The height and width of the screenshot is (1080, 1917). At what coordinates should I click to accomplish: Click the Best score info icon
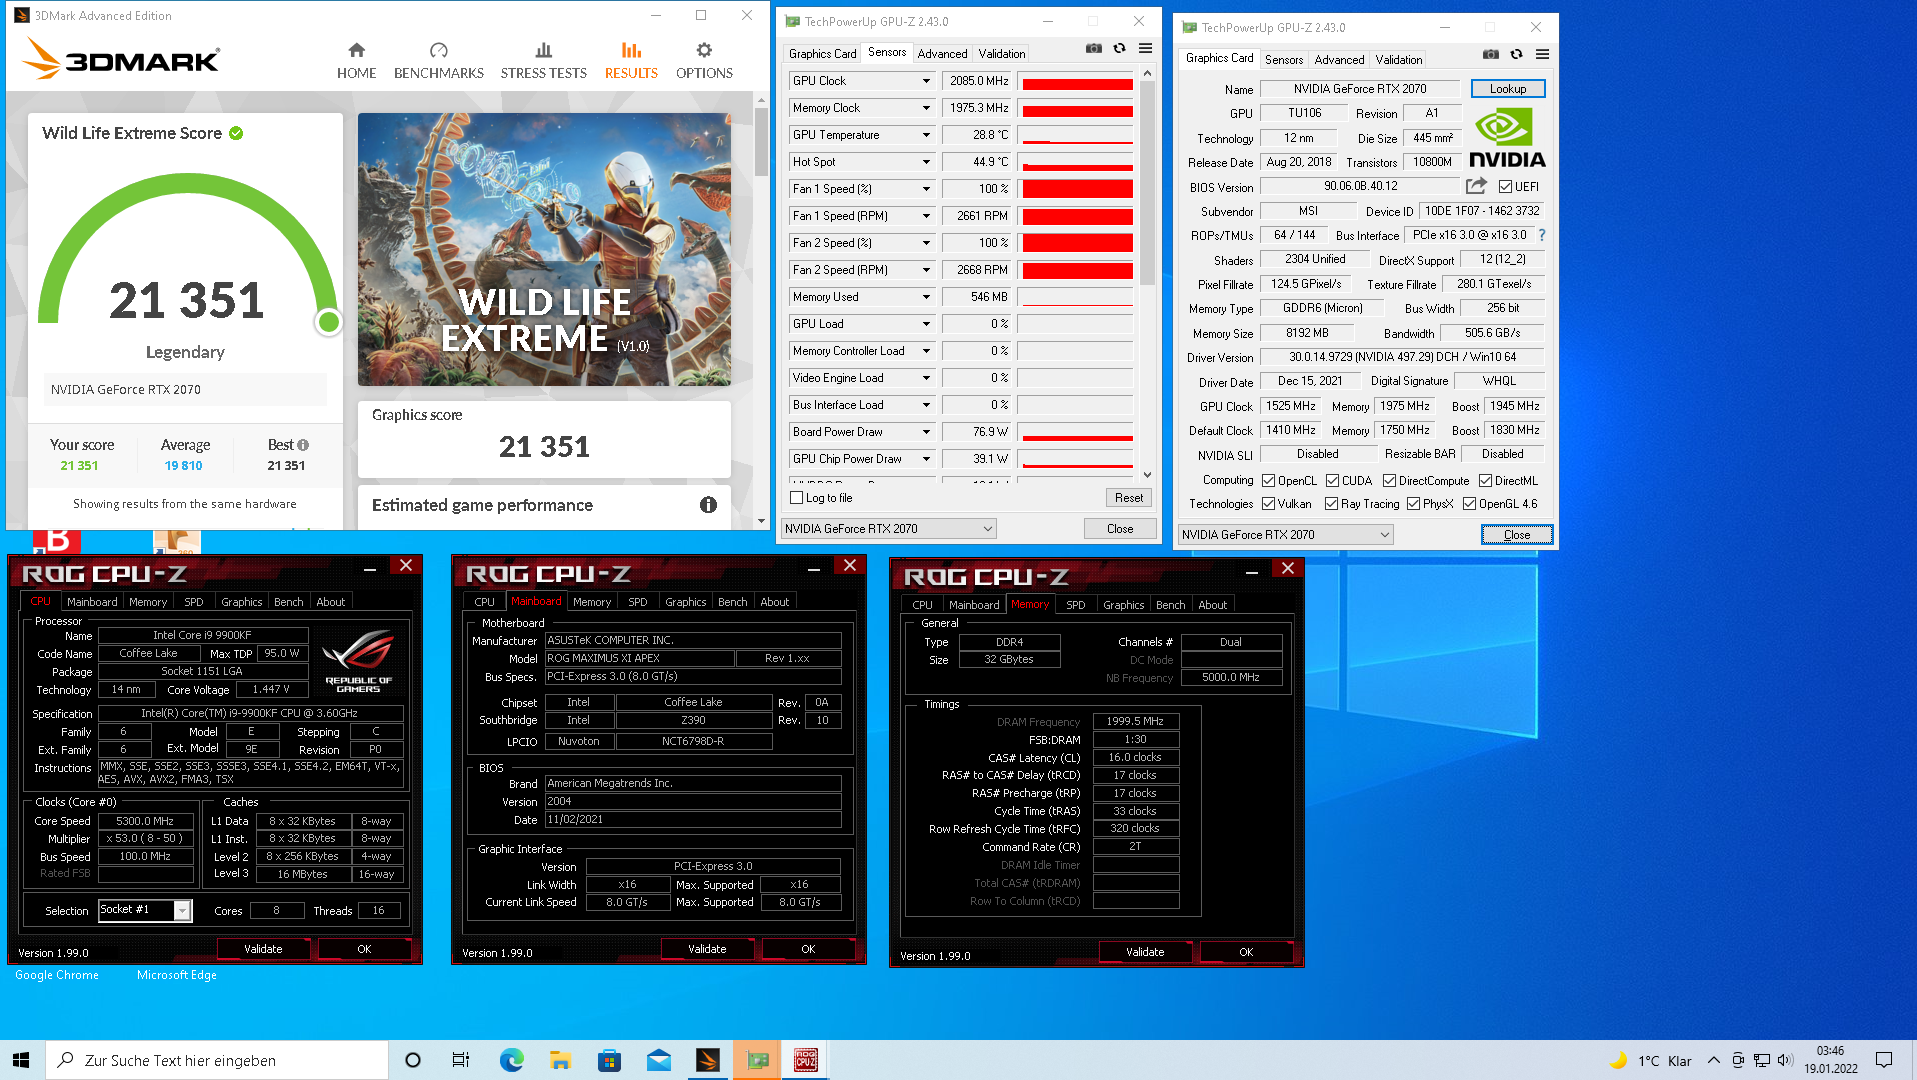(x=303, y=445)
